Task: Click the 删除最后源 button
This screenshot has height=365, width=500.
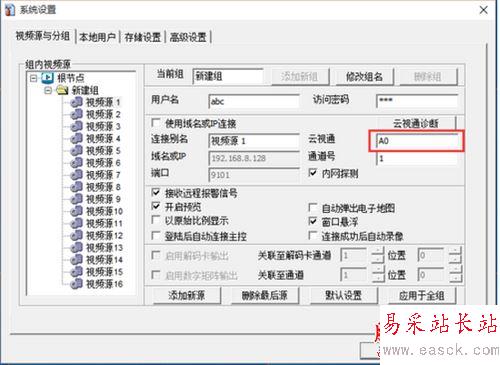Action: pos(265,296)
